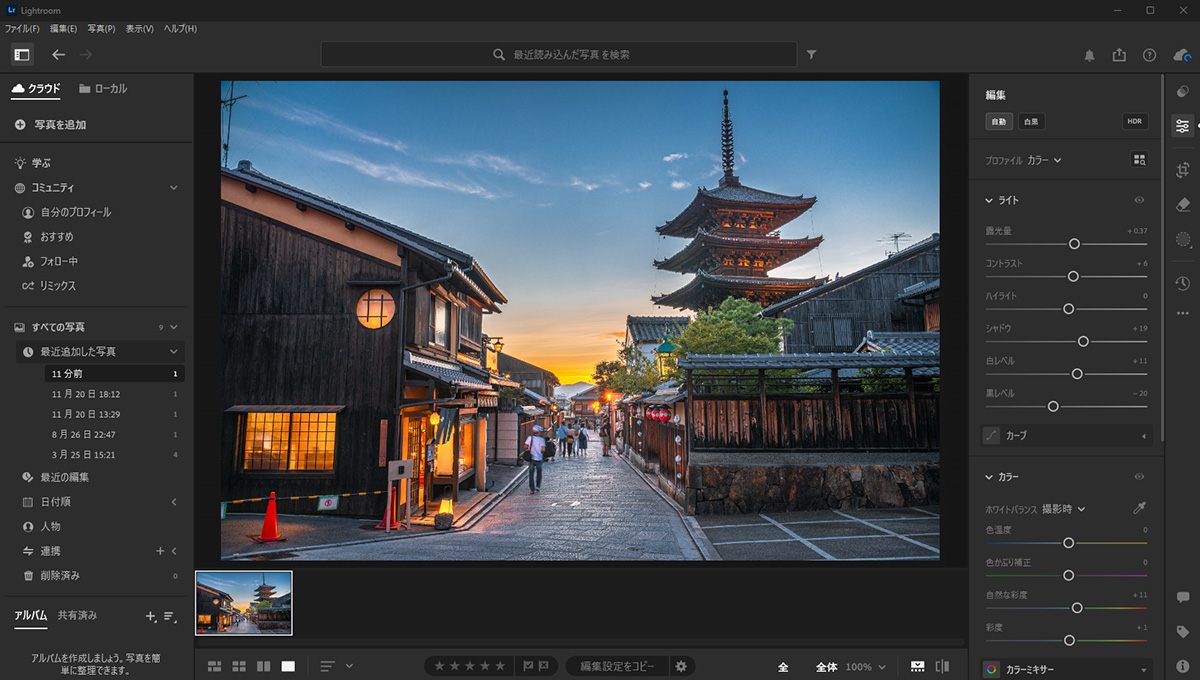Open the Masking tool
The height and width of the screenshot is (680, 1200).
pos(1183,240)
